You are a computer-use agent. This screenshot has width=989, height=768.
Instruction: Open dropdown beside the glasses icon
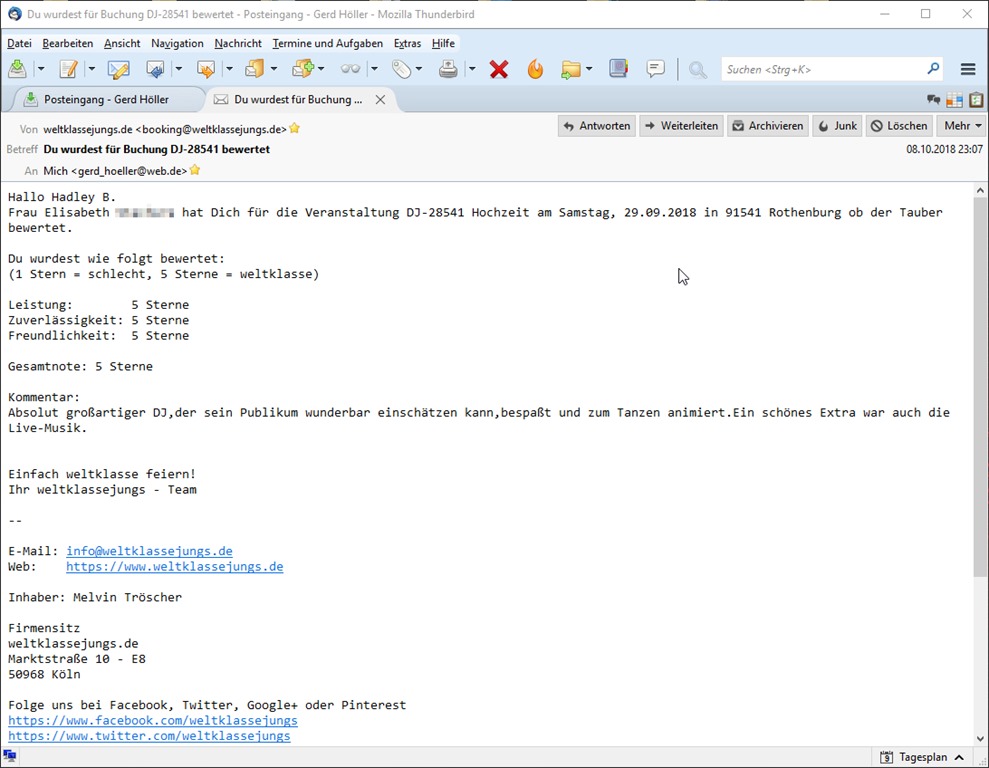click(x=374, y=69)
